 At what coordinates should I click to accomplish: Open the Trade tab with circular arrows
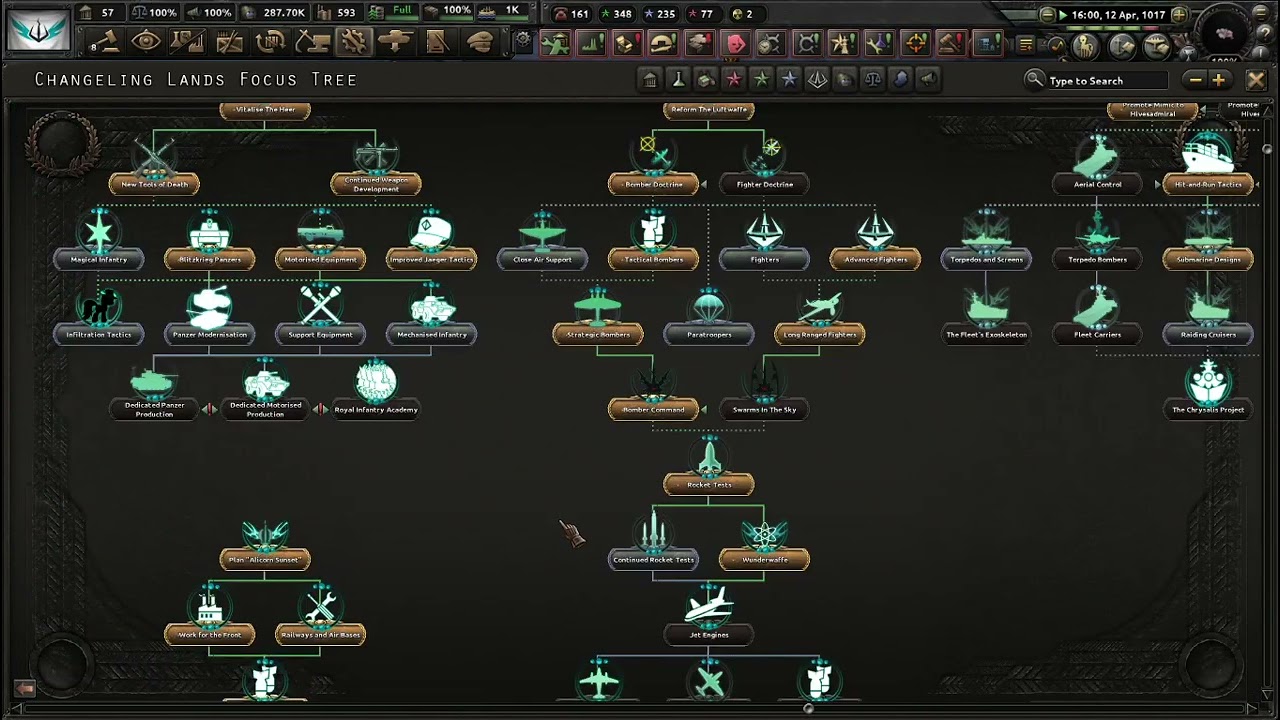click(x=270, y=41)
